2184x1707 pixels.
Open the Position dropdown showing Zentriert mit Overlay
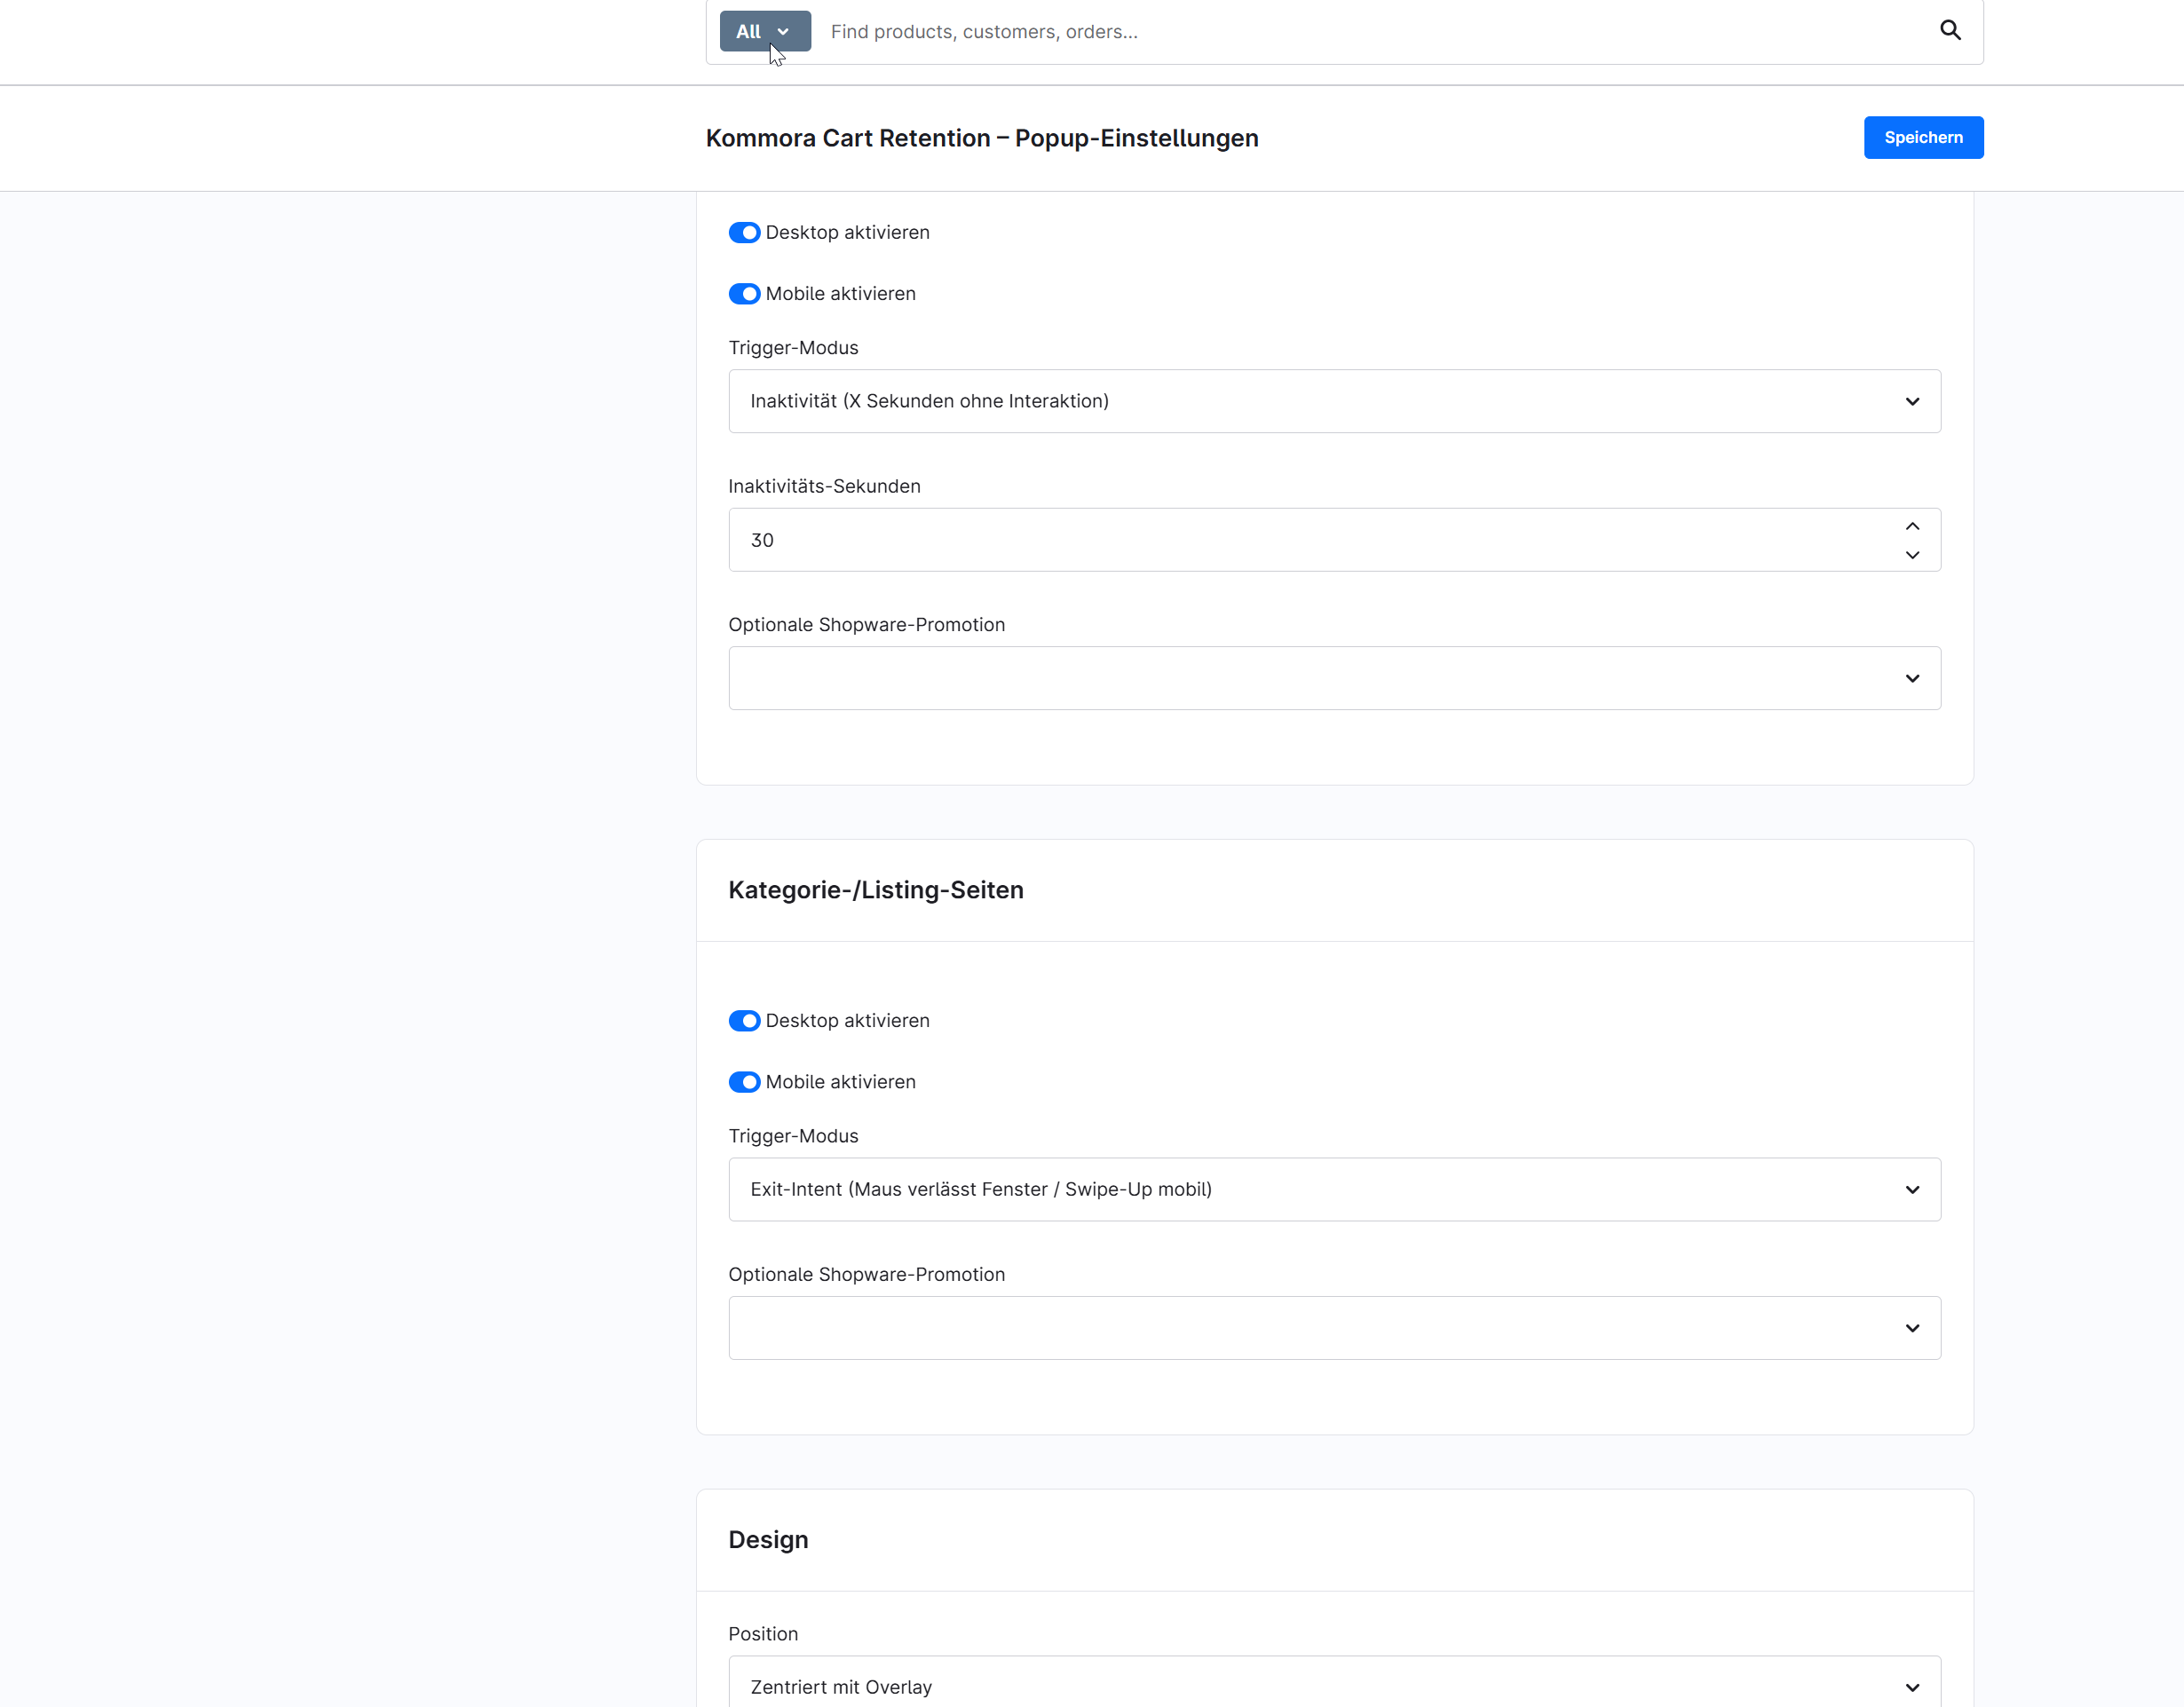(1335, 1683)
